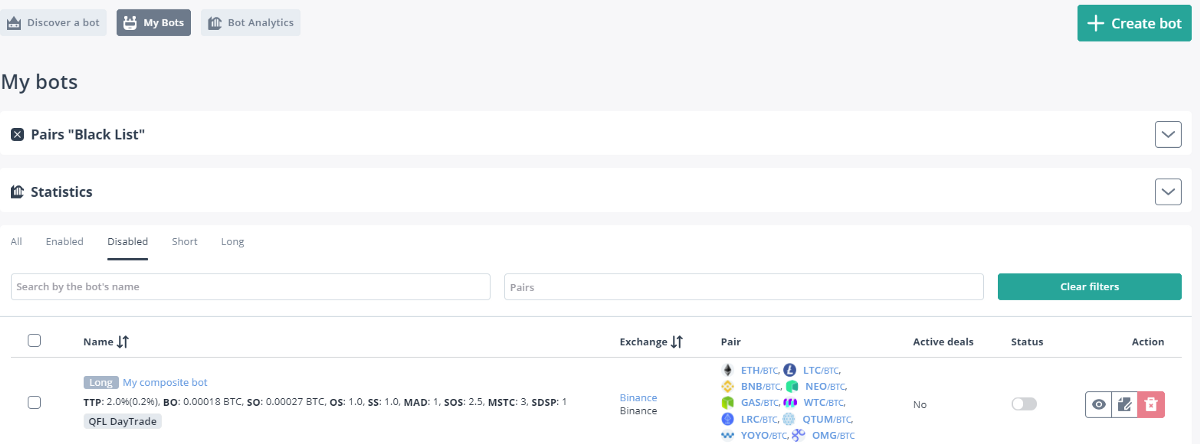Viewport: 1200px width, 444px height.
Task: Click the QTUM/BTC pair link
Action: (827, 418)
